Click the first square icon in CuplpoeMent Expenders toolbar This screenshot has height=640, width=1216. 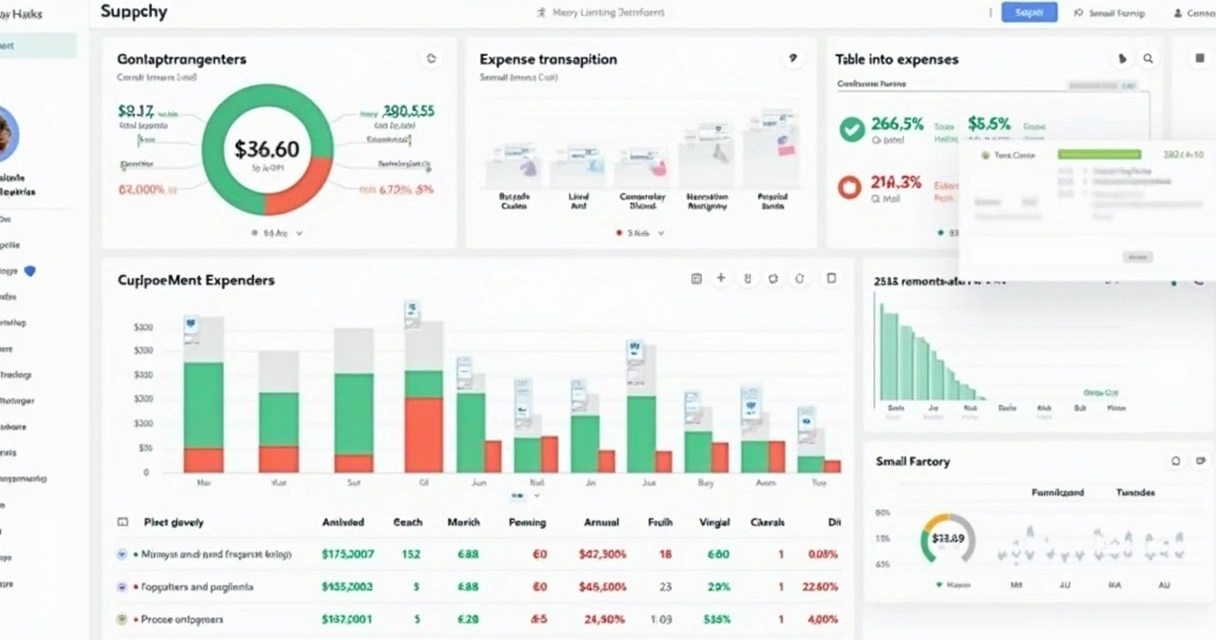point(696,279)
